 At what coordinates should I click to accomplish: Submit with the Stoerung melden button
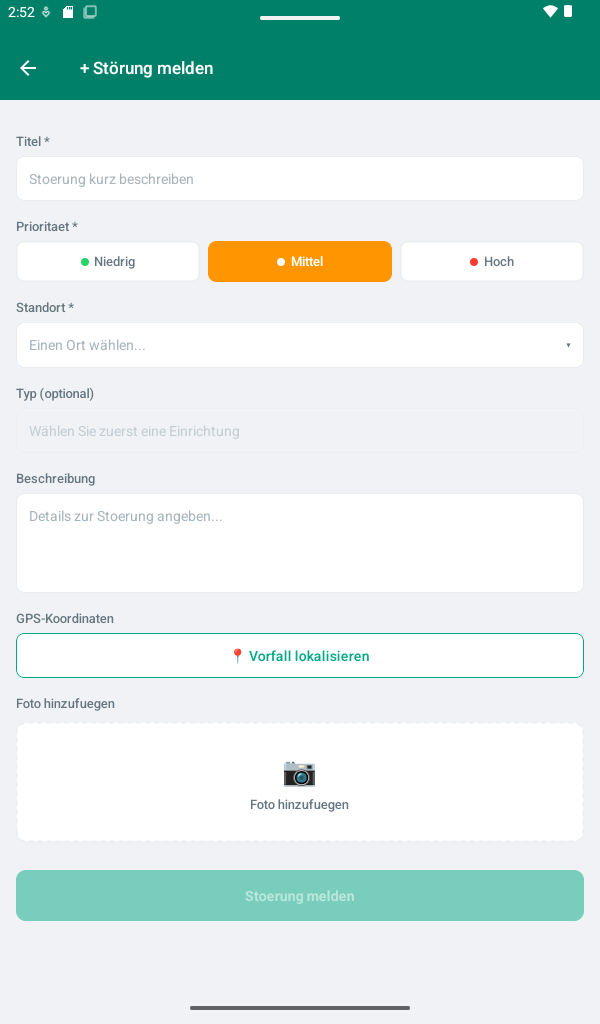point(300,896)
